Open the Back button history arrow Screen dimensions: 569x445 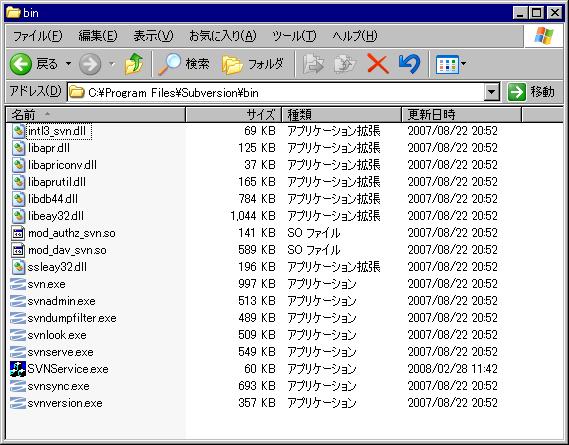click(68, 64)
